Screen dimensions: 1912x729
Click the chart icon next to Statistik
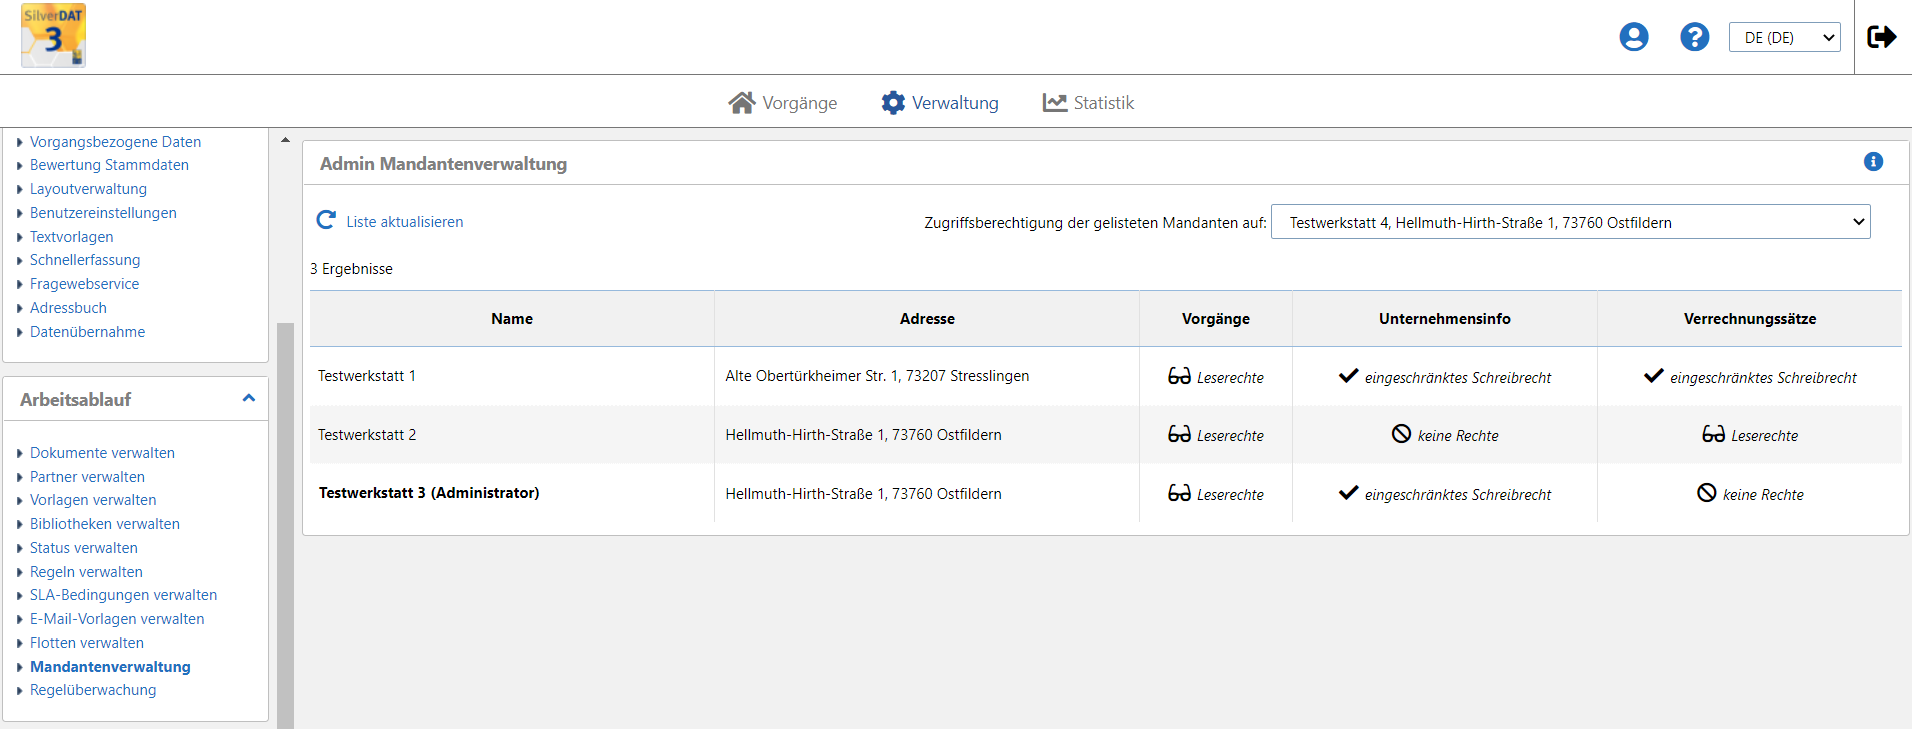[1055, 103]
